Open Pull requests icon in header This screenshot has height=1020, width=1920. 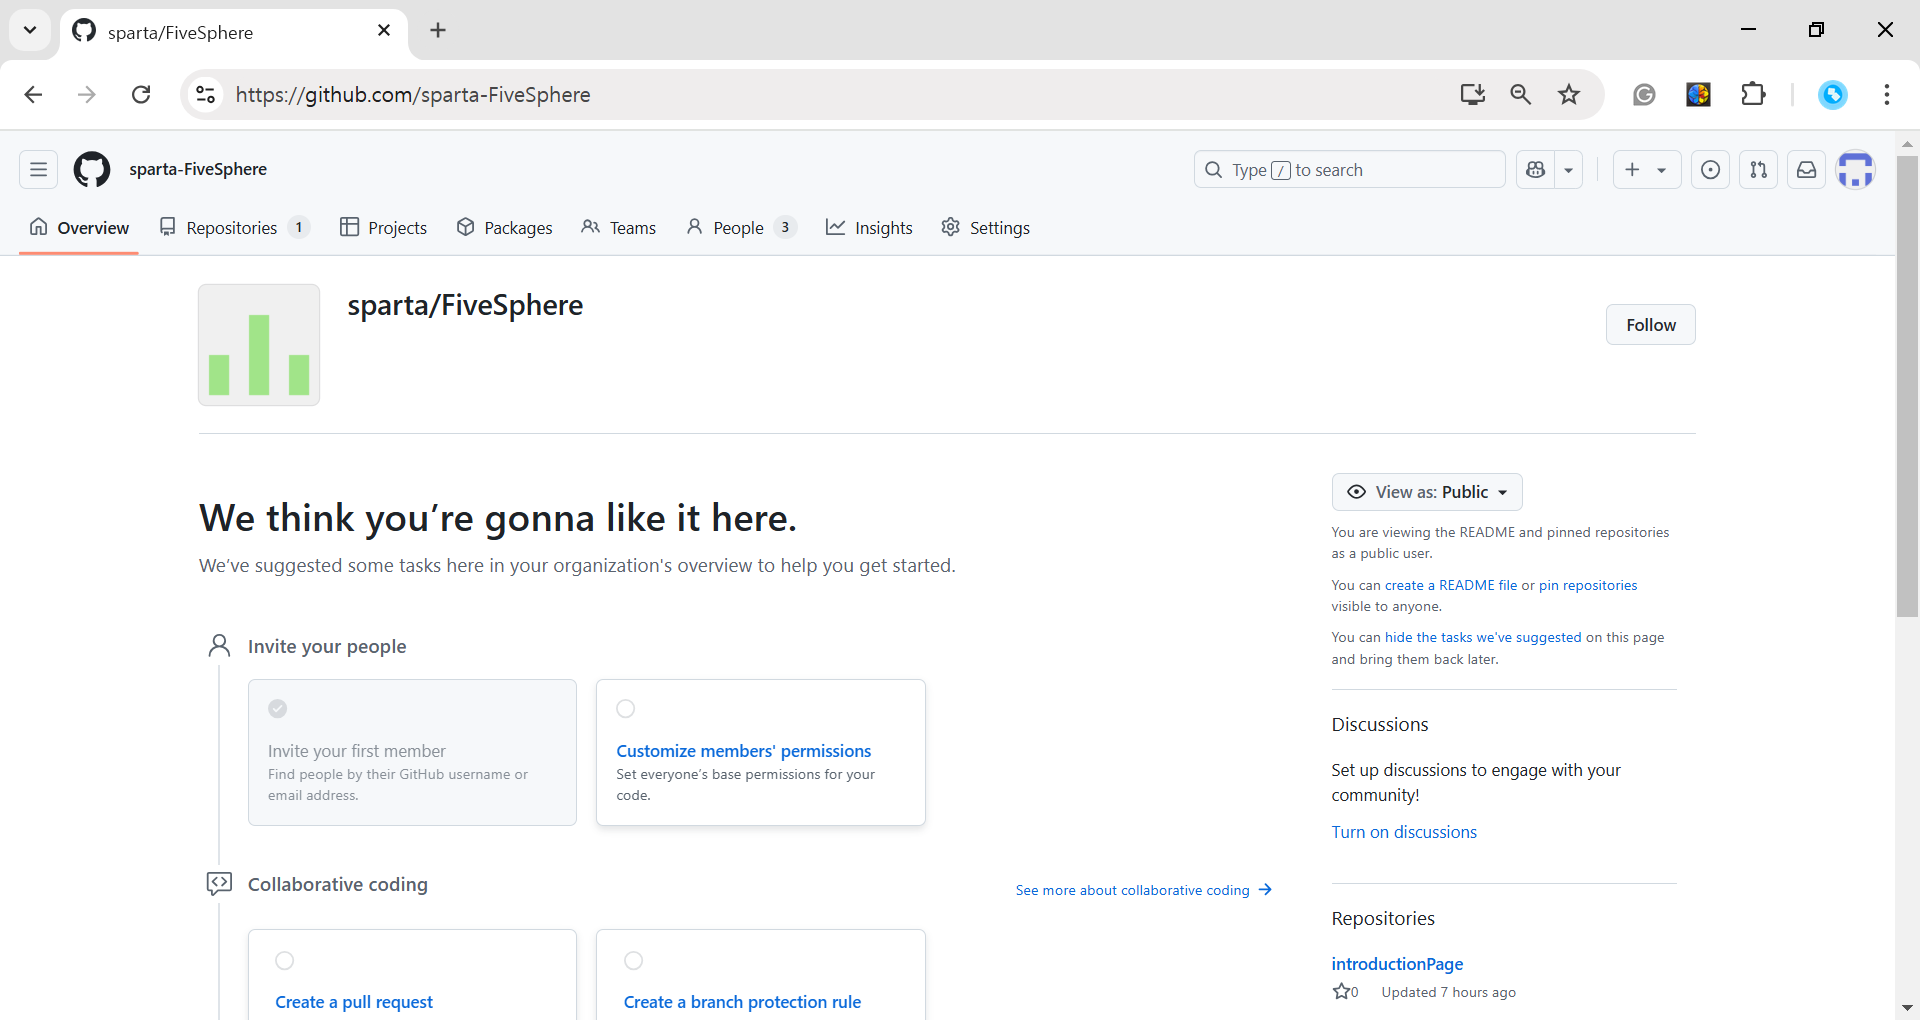pyautogui.click(x=1759, y=170)
